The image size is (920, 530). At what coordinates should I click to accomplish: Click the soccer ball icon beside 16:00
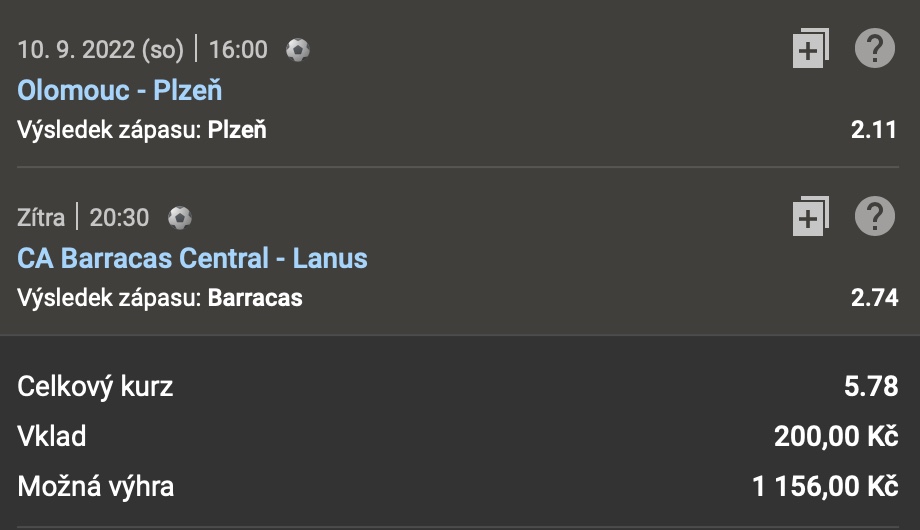pyautogui.click(x=298, y=49)
